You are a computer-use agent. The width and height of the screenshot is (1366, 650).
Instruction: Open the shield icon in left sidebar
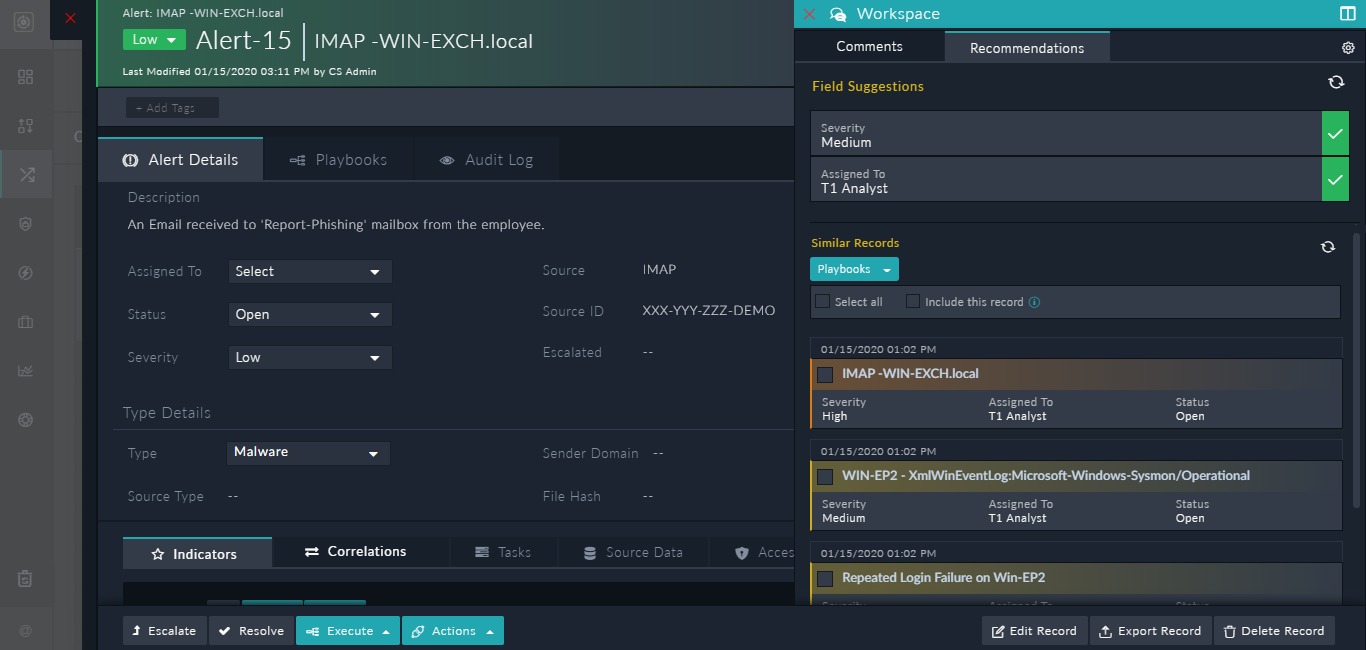(26, 224)
